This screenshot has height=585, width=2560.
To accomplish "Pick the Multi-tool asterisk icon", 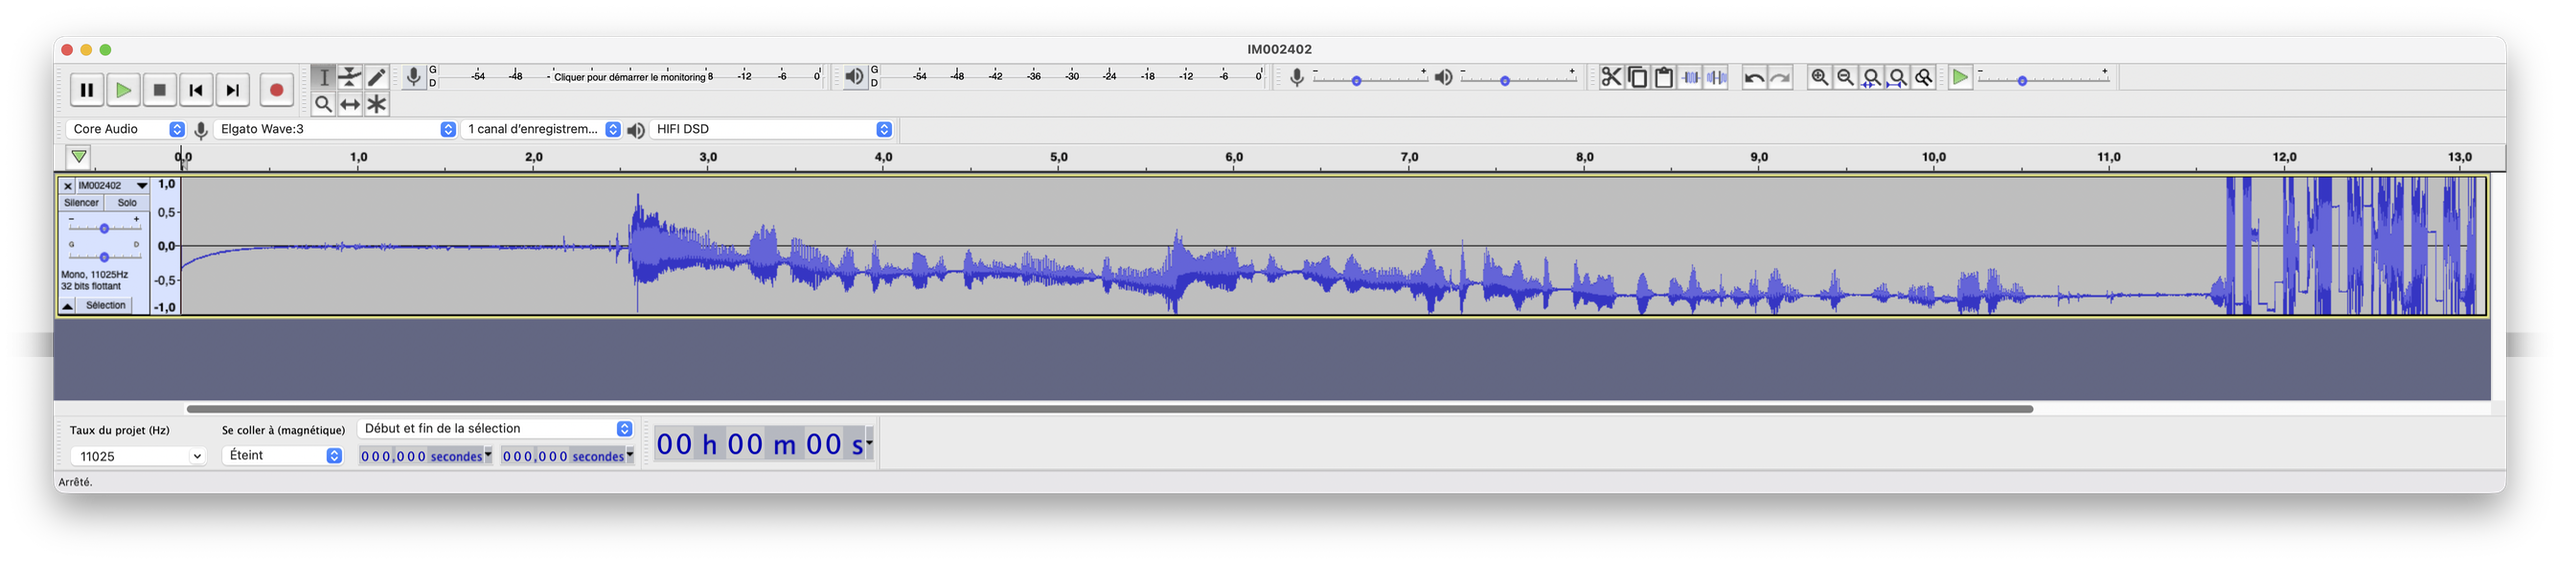I will pyautogui.click(x=376, y=104).
